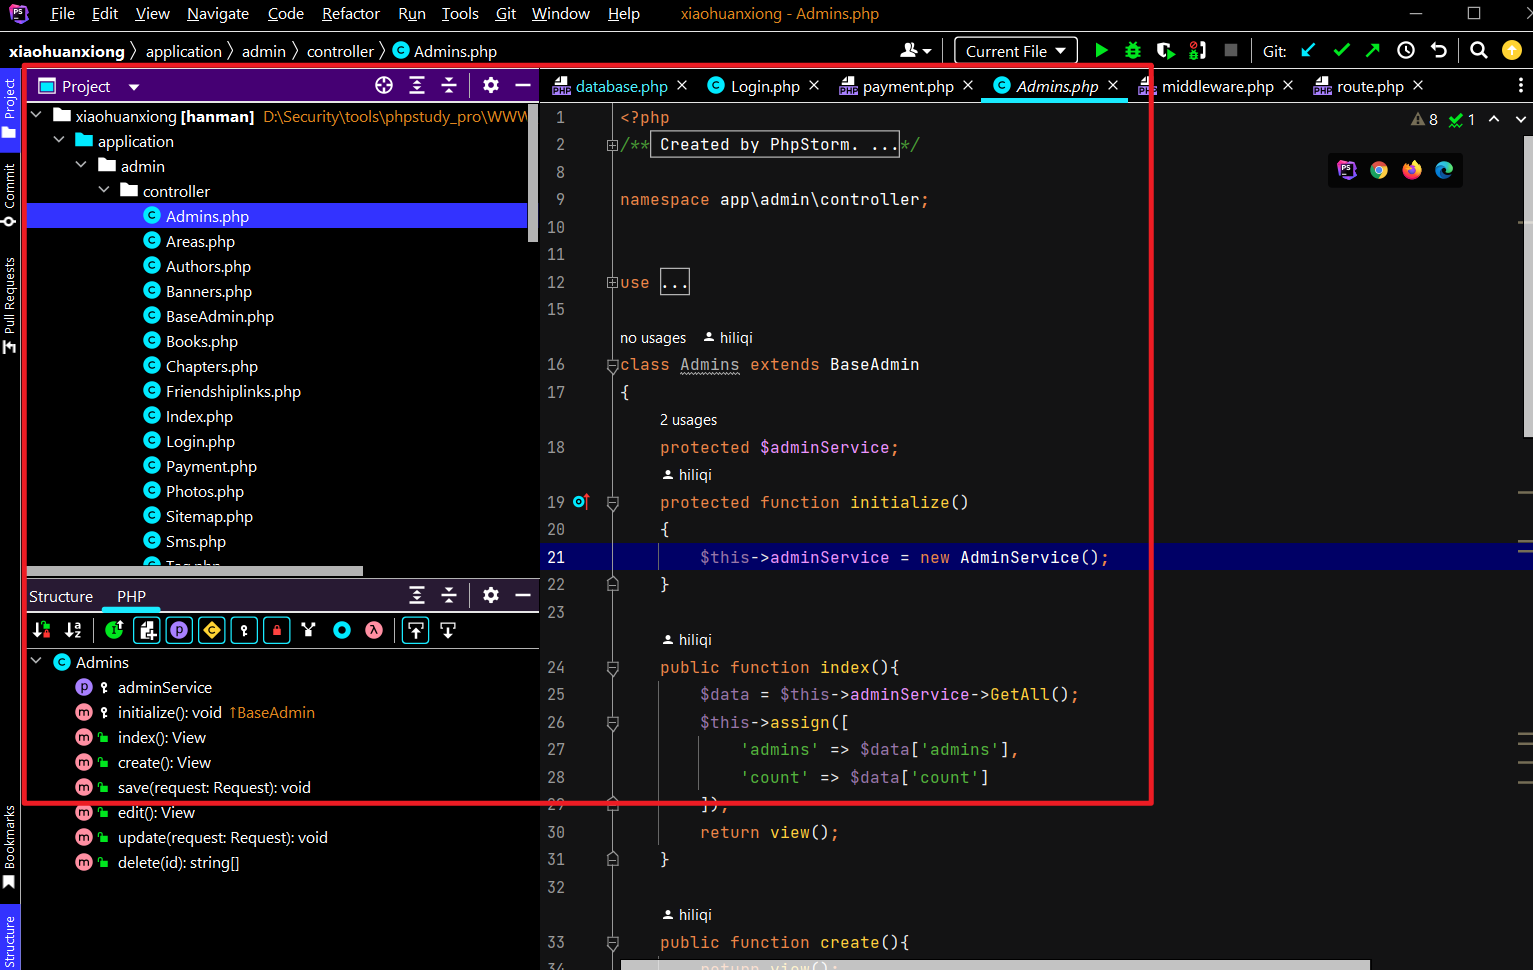Image resolution: width=1533 pixels, height=970 pixels.
Task: Open Structure panel settings gear
Action: (491, 596)
